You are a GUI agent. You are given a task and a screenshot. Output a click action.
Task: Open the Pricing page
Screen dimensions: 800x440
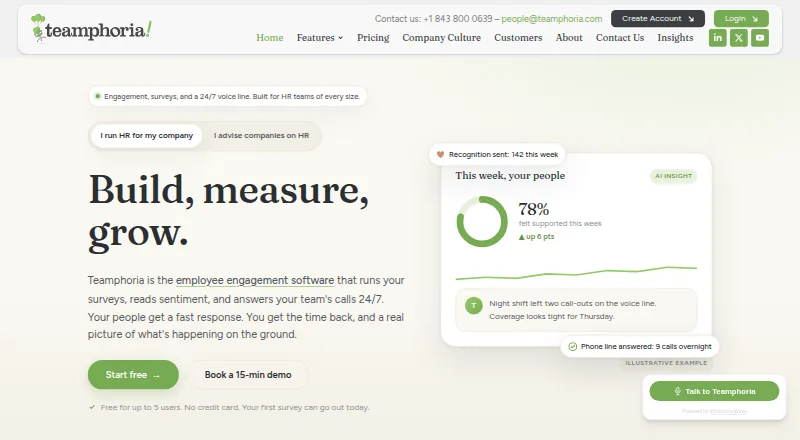coord(373,38)
